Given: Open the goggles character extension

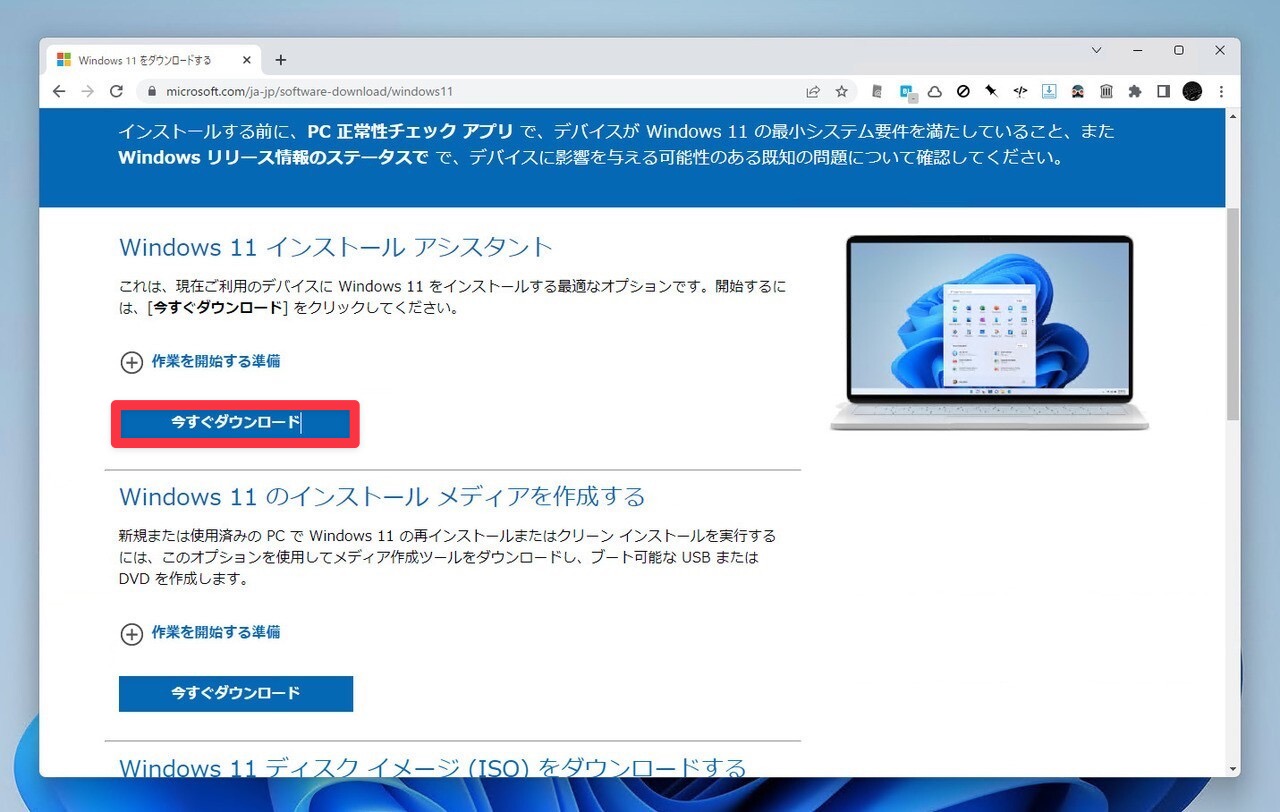Looking at the screenshot, I should pos(1078,91).
